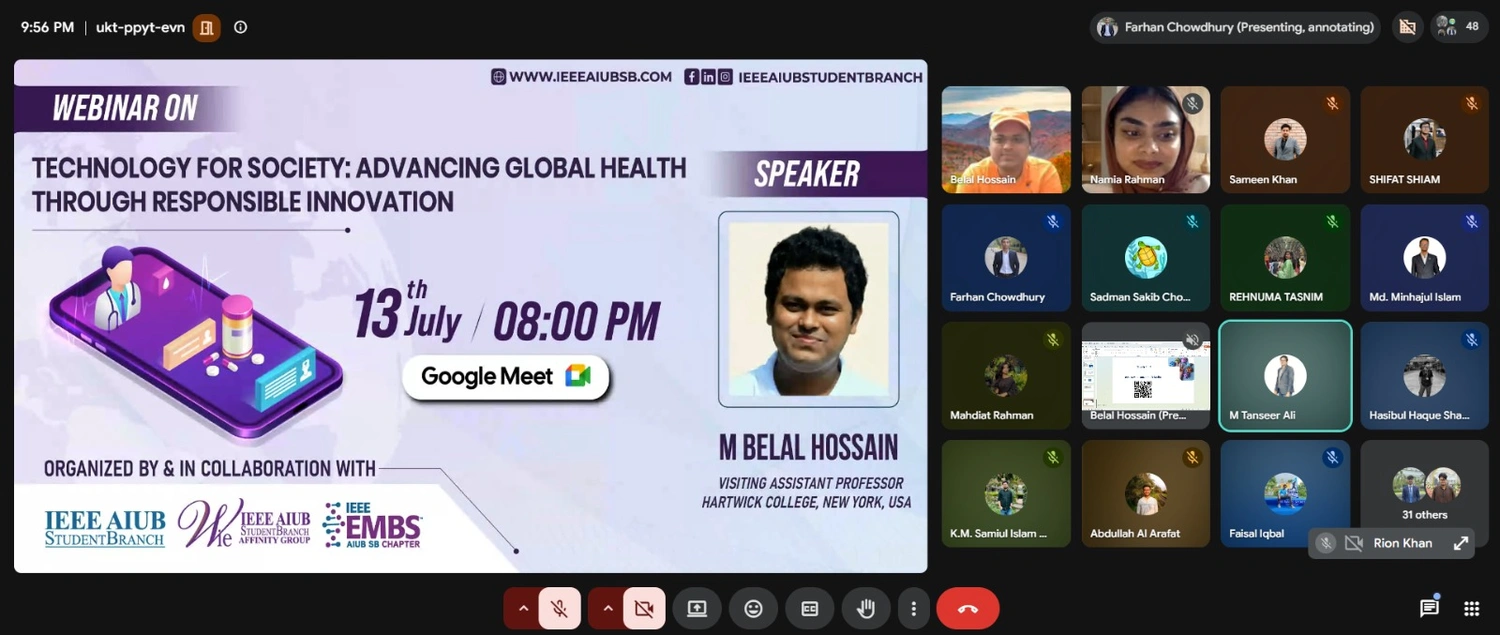This screenshot has height=635, width=1500.
Task: Click the meeting info icon next to the code
Action: click(x=240, y=27)
